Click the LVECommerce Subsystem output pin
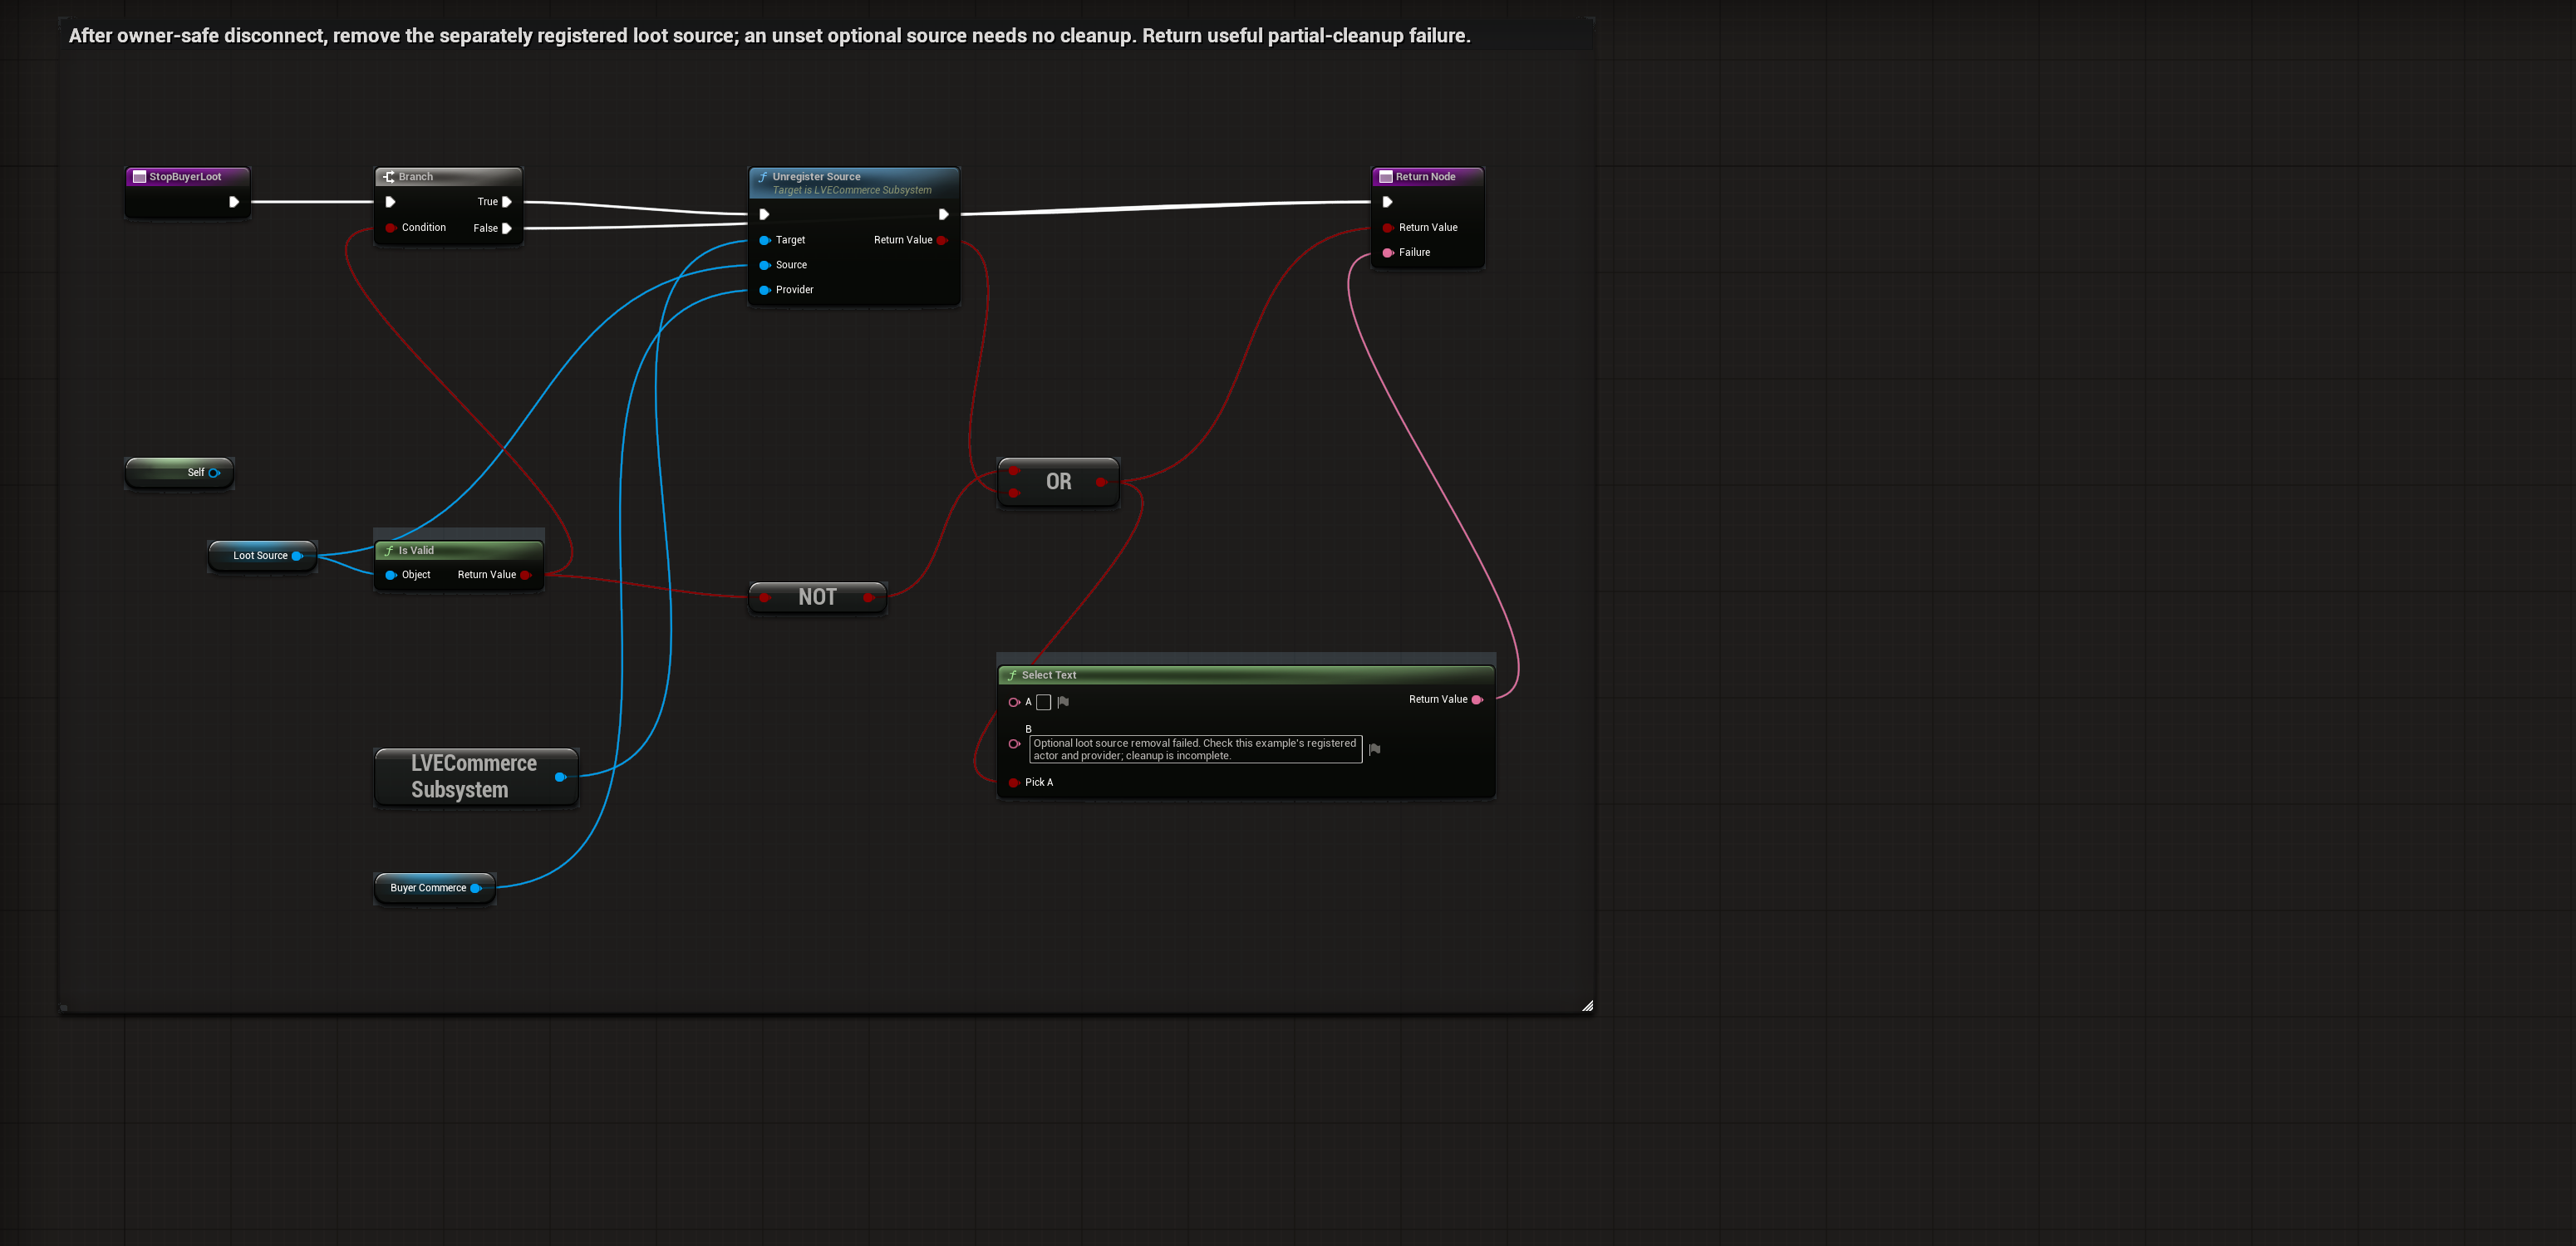2576x1246 pixels. 561,777
